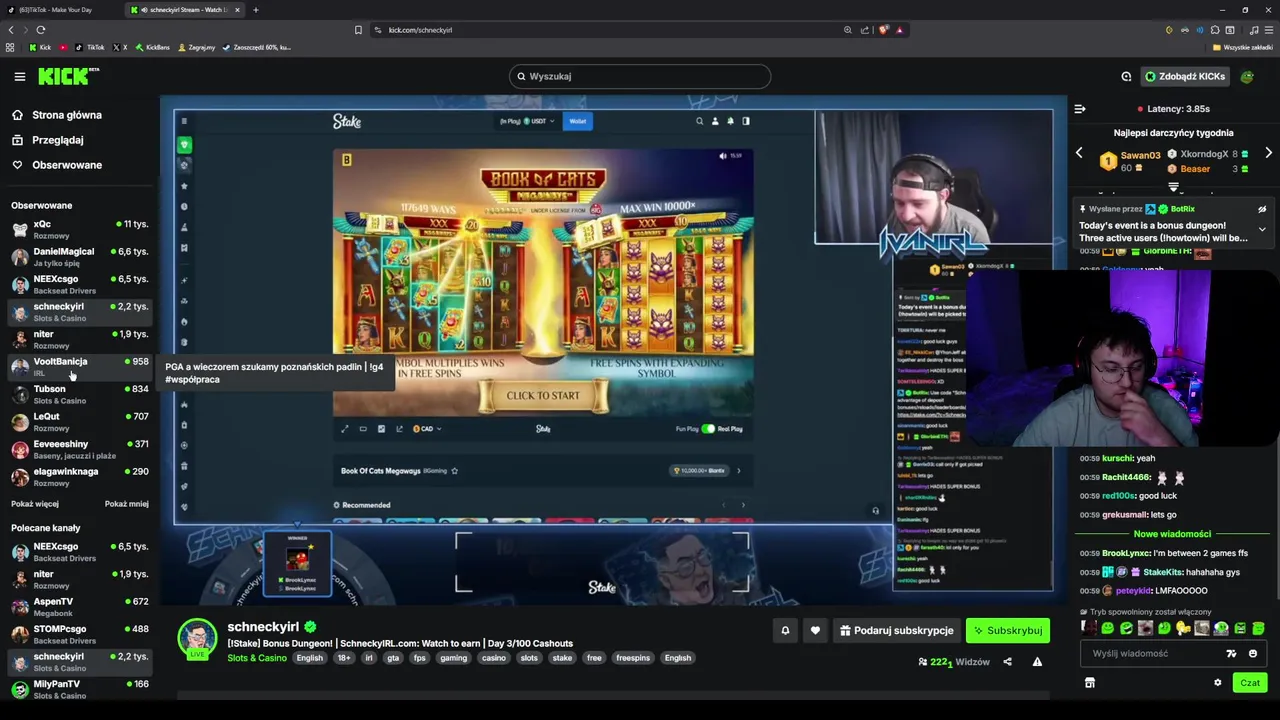Click the gaming stream tag

click(x=453, y=658)
